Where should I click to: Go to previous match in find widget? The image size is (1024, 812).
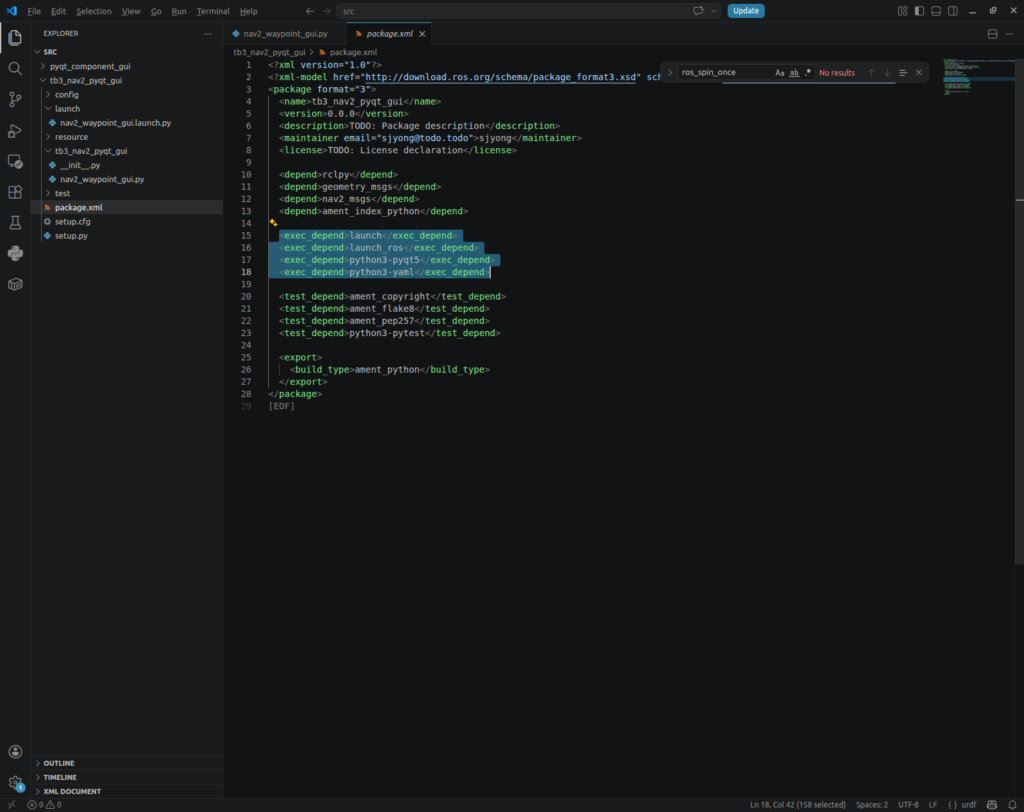(871, 73)
